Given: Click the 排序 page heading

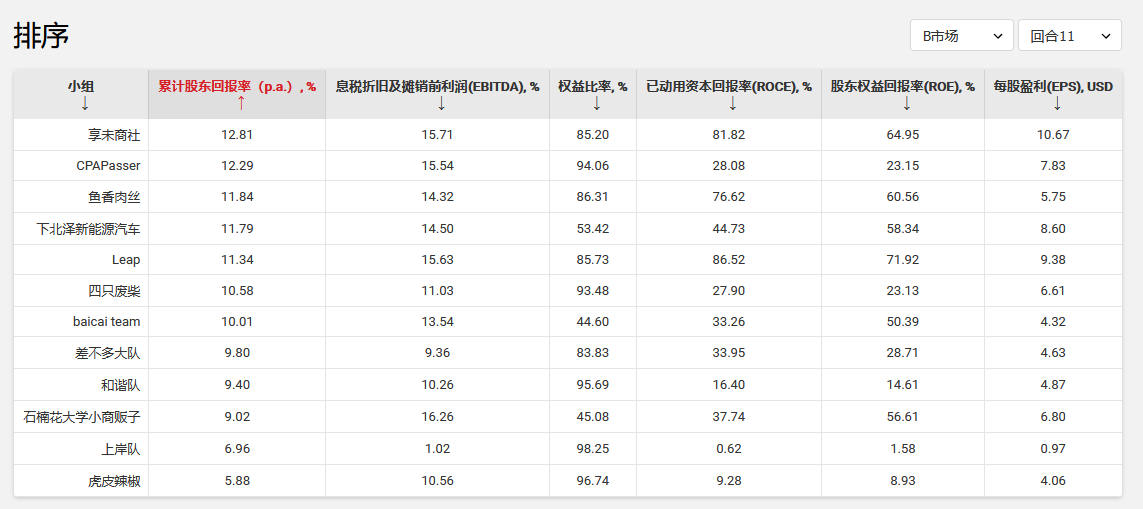Looking at the screenshot, I should click(x=41, y=36).
